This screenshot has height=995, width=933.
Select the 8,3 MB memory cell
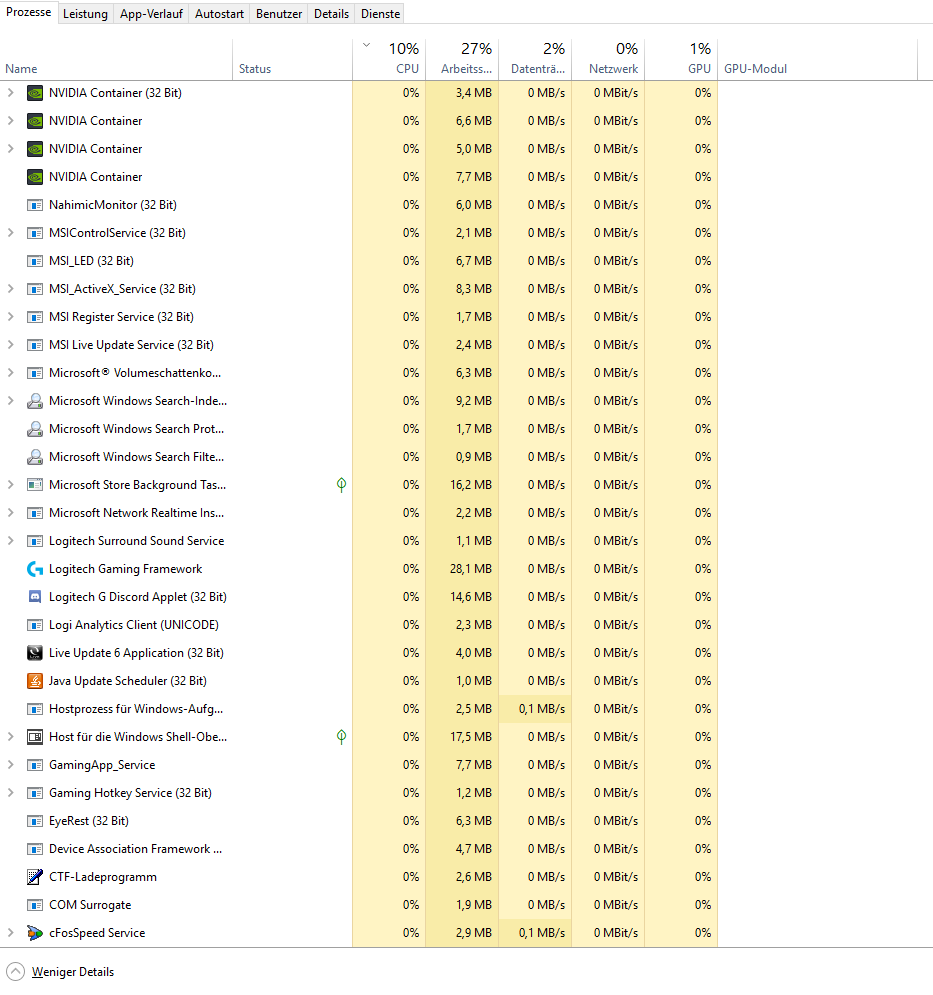(x=462, y=289)
